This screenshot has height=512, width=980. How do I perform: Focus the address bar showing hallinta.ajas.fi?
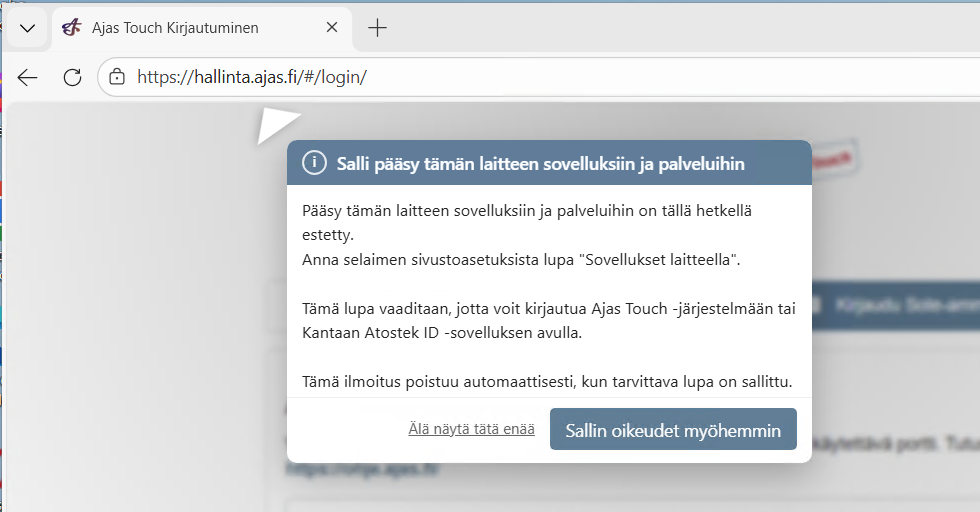point(500,77)
